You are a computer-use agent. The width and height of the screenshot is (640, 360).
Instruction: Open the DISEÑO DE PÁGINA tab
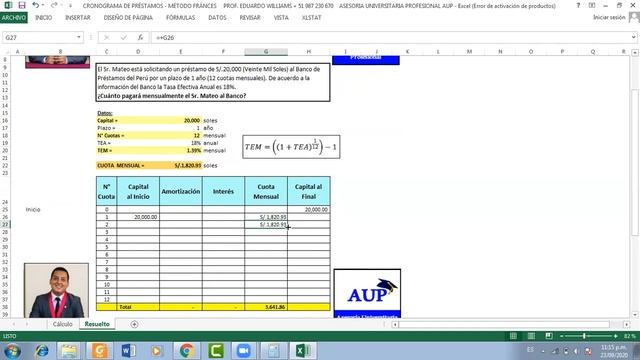[128, 18]
